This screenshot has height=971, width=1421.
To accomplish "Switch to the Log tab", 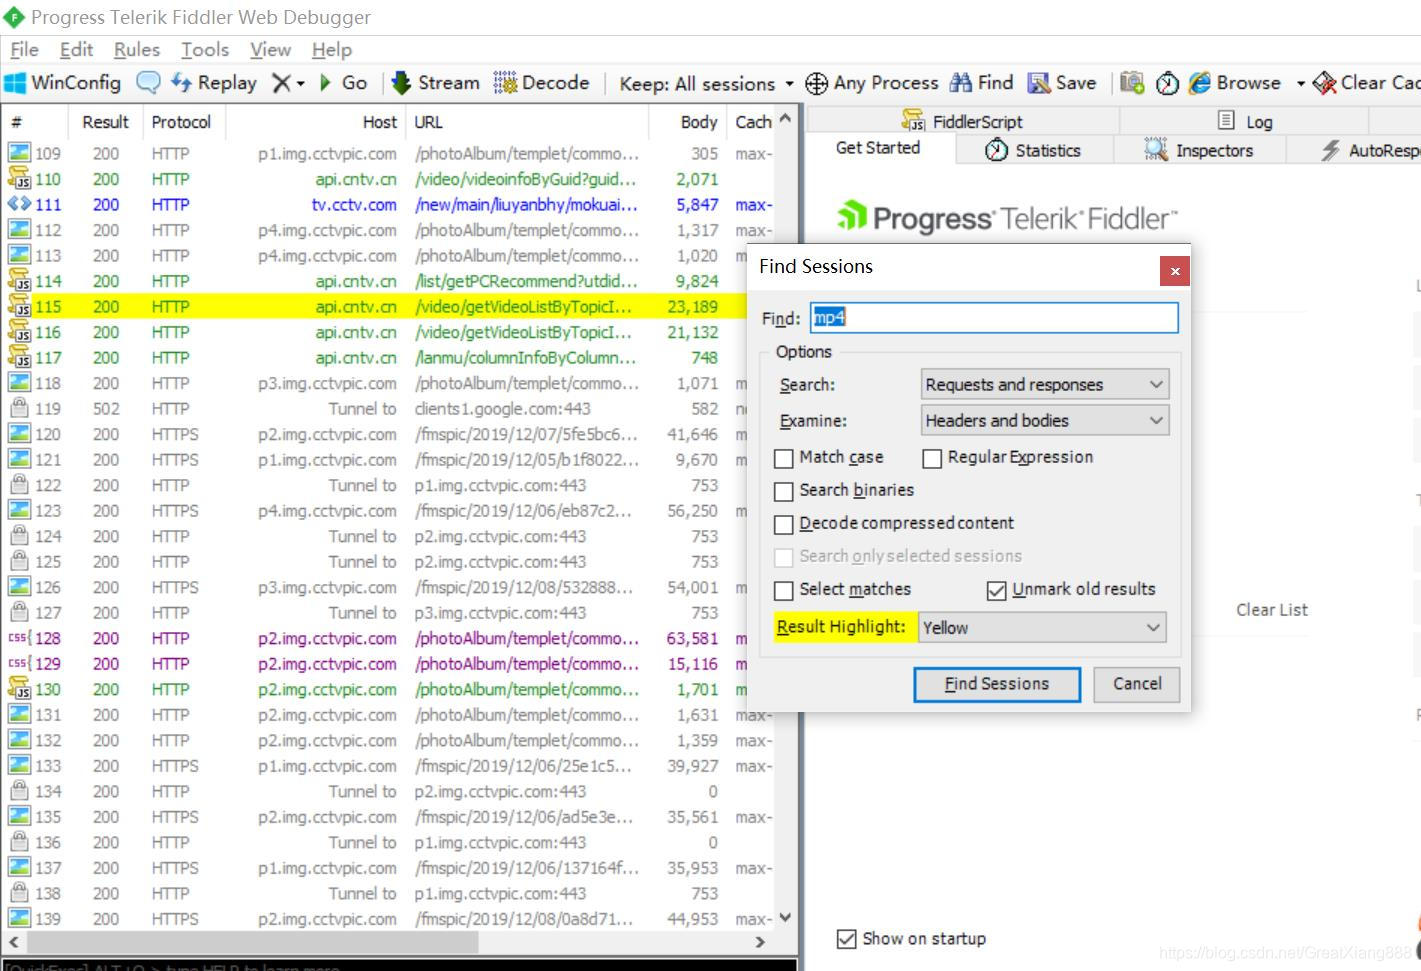I will 1245,121.
